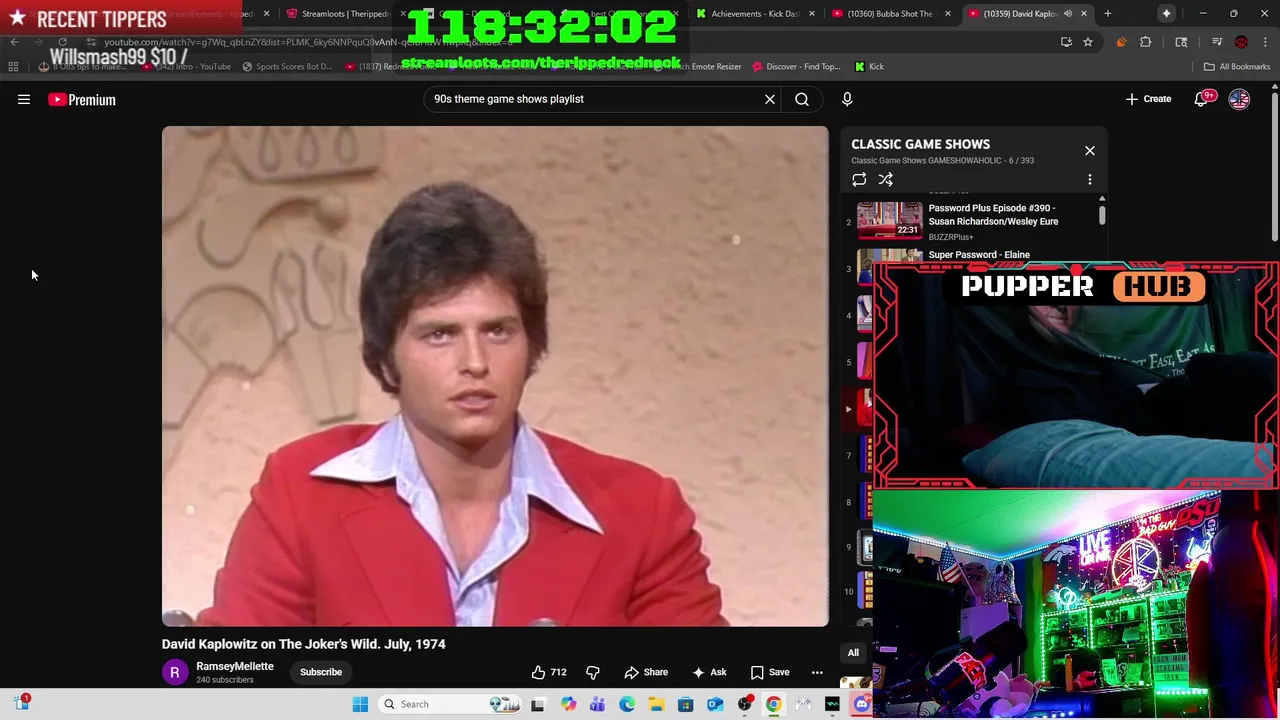Switch to OBS Studio taskbar icon
The height and width of the screenshot is (720, 1280).
click(x=745, y=704)
